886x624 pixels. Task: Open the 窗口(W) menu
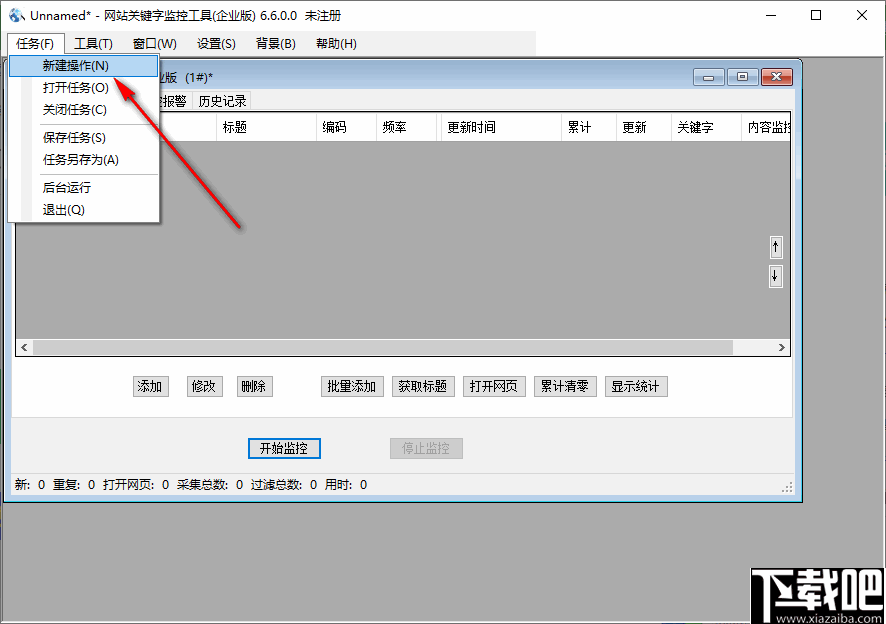pyautogui.click(x=152, y=43)
